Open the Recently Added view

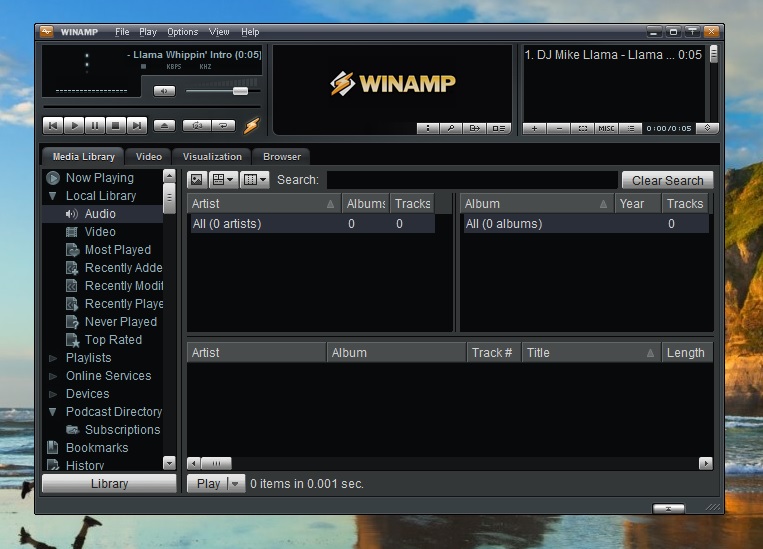click(123, 268)
